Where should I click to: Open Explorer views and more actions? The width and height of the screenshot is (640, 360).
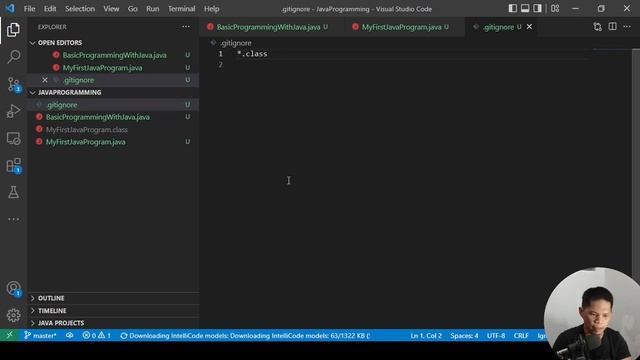tap(186, 27)
